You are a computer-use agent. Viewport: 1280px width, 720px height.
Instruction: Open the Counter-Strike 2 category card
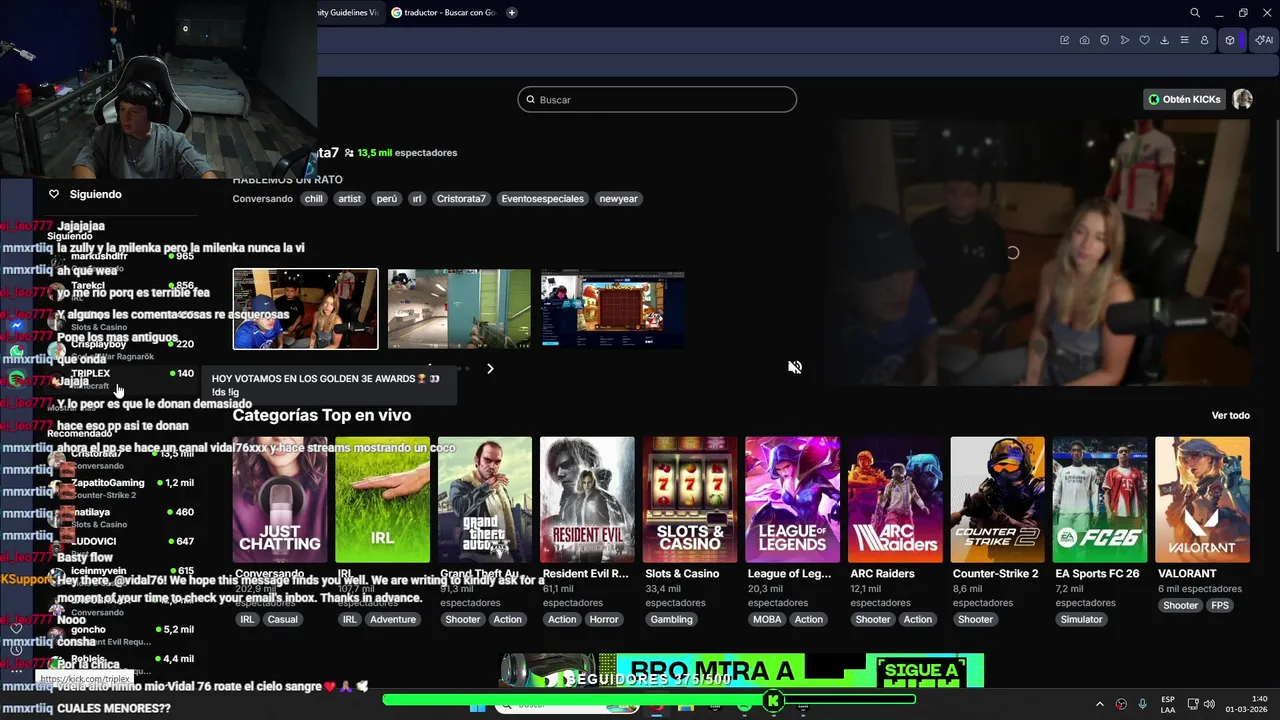tap(997, 500)
